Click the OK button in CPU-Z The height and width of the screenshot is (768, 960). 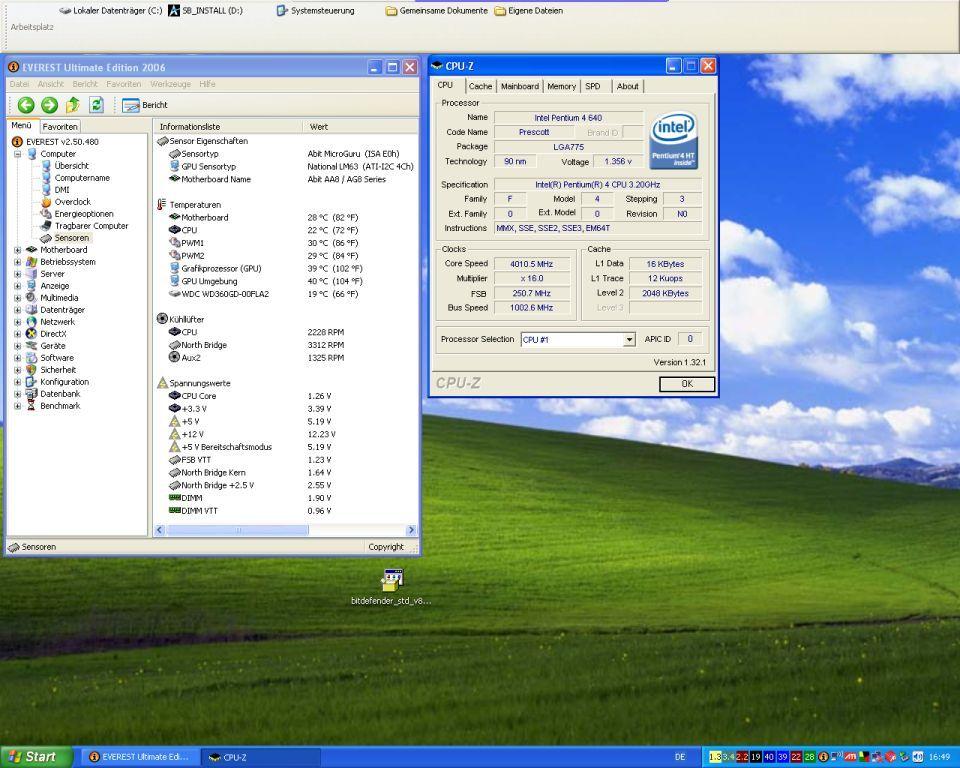coord(687,384)
